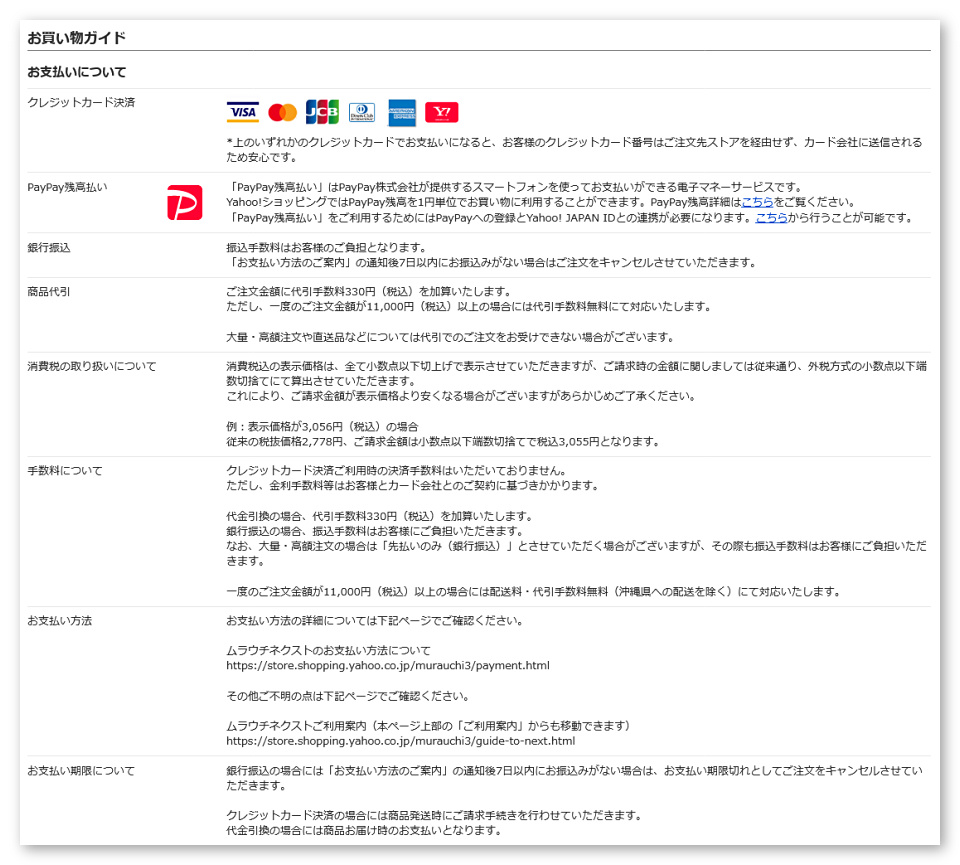Click the 手数料について row label
The width and height of the screenshot is (960, 865).
(65, 471)
